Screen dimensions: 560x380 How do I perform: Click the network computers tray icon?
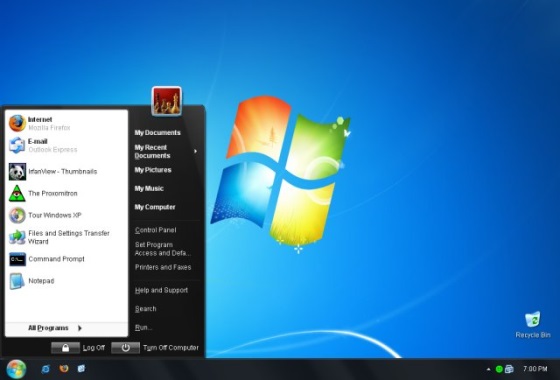pos(509,369)
